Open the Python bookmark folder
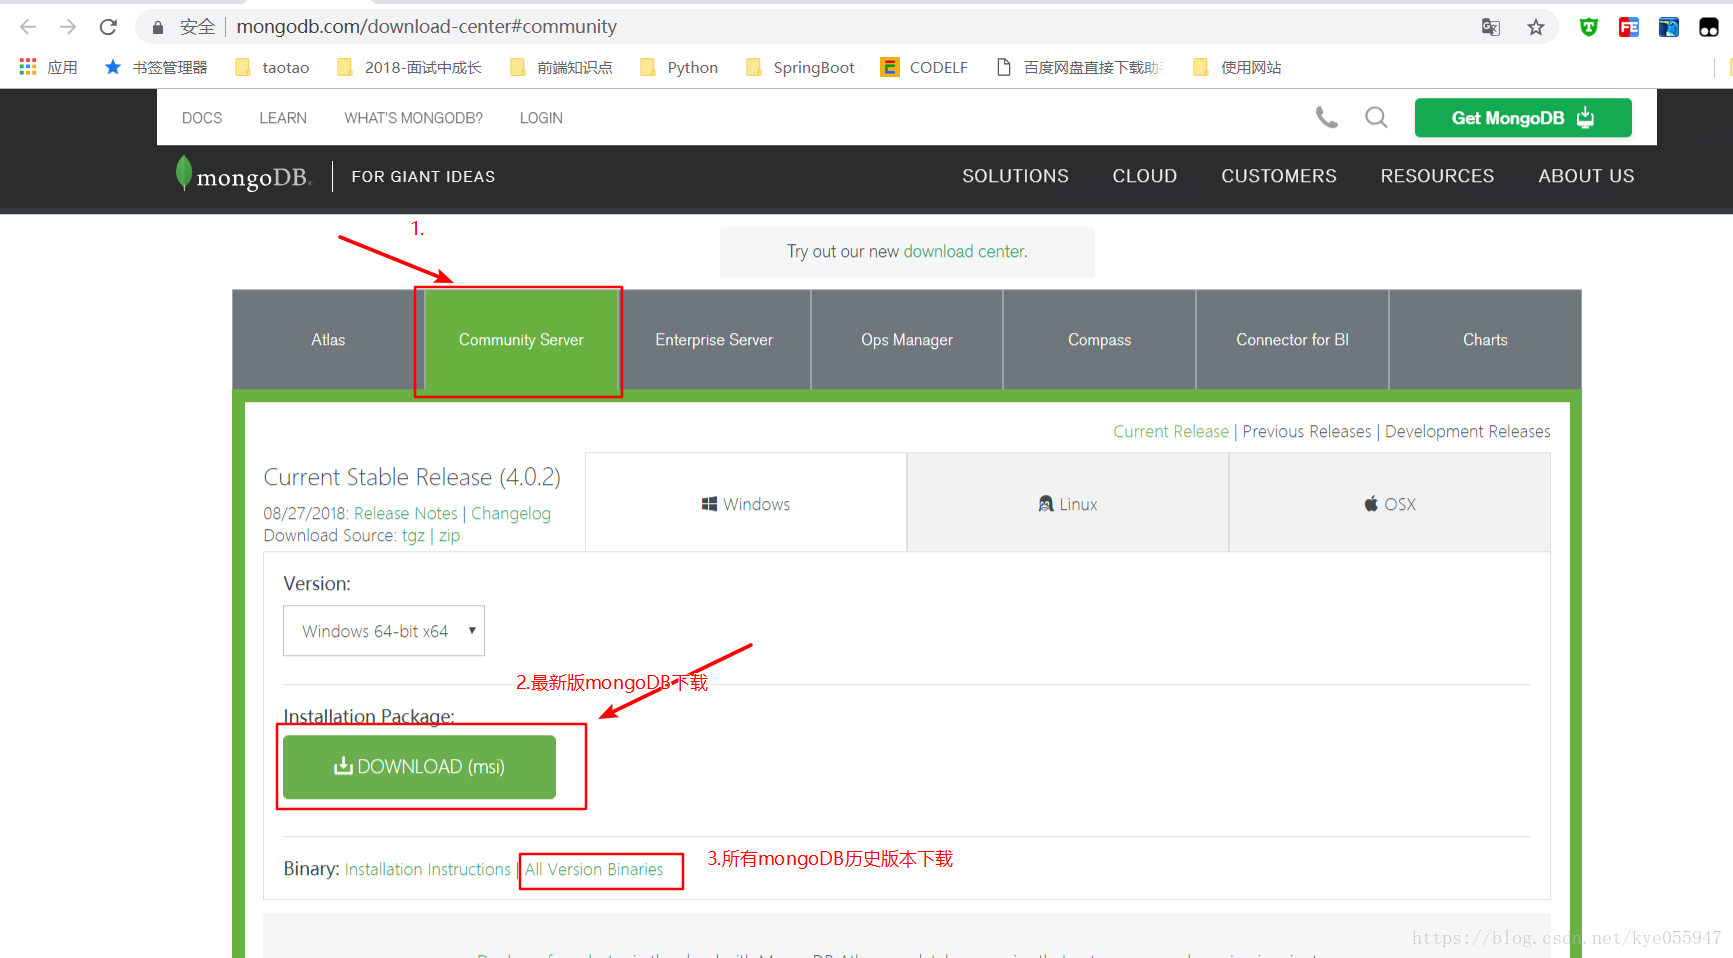 pos(679,67)
